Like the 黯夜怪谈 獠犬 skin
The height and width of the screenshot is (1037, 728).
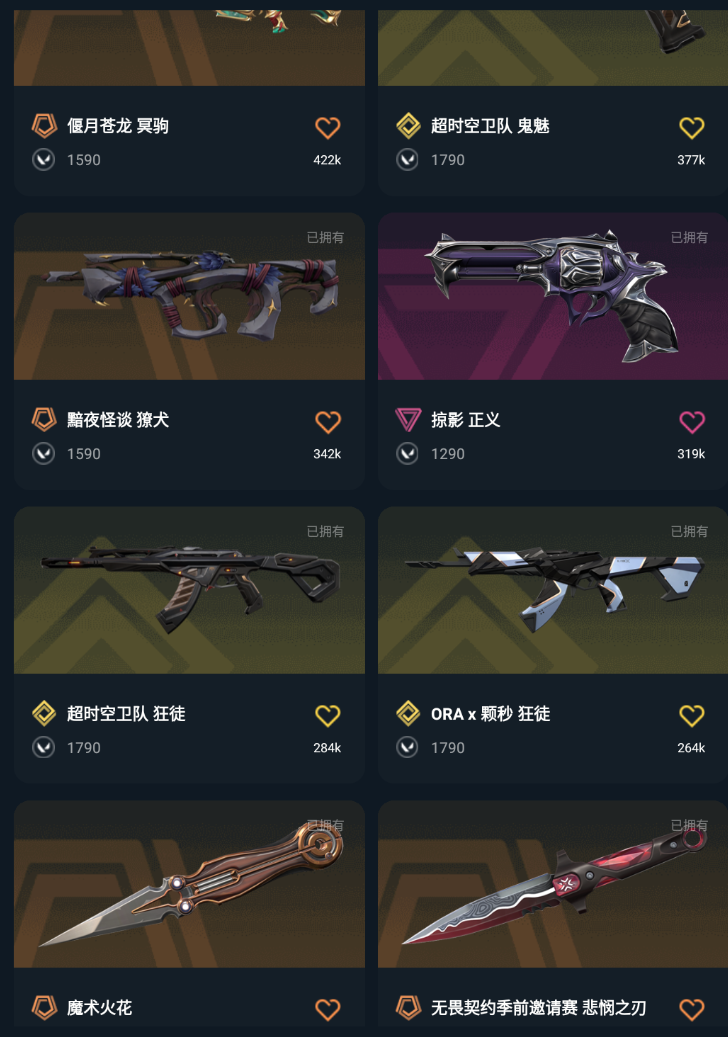(x=327, y=422)
